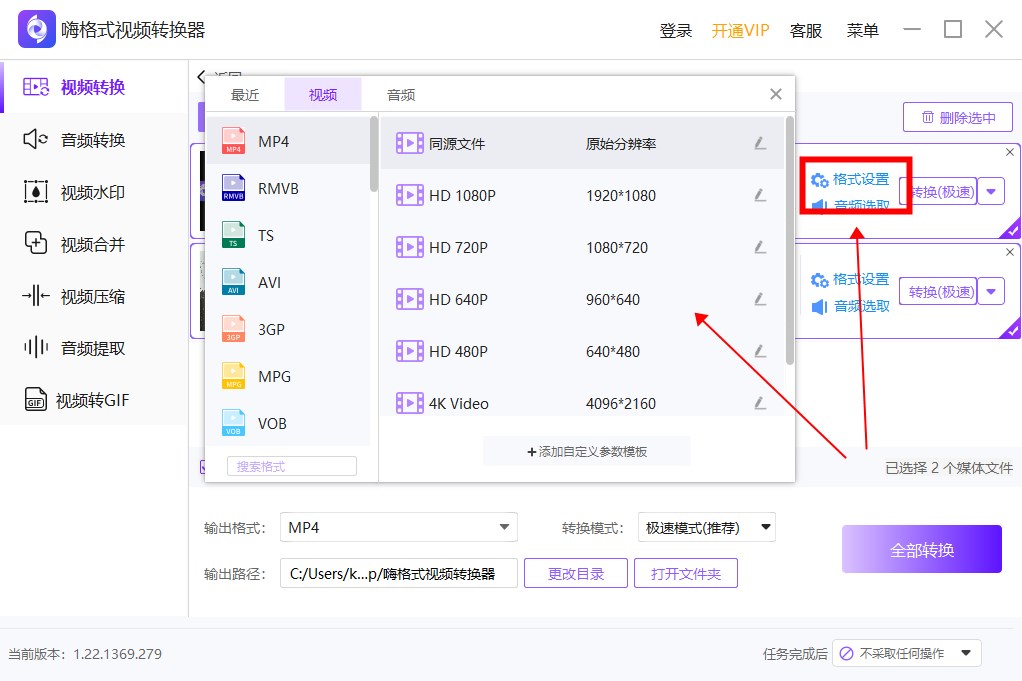Image resolution: width=1022 pixels, height=681 pixels.
Task: Open the 转换模式 conversion mode dropdown
Action: tap(706, 527)
